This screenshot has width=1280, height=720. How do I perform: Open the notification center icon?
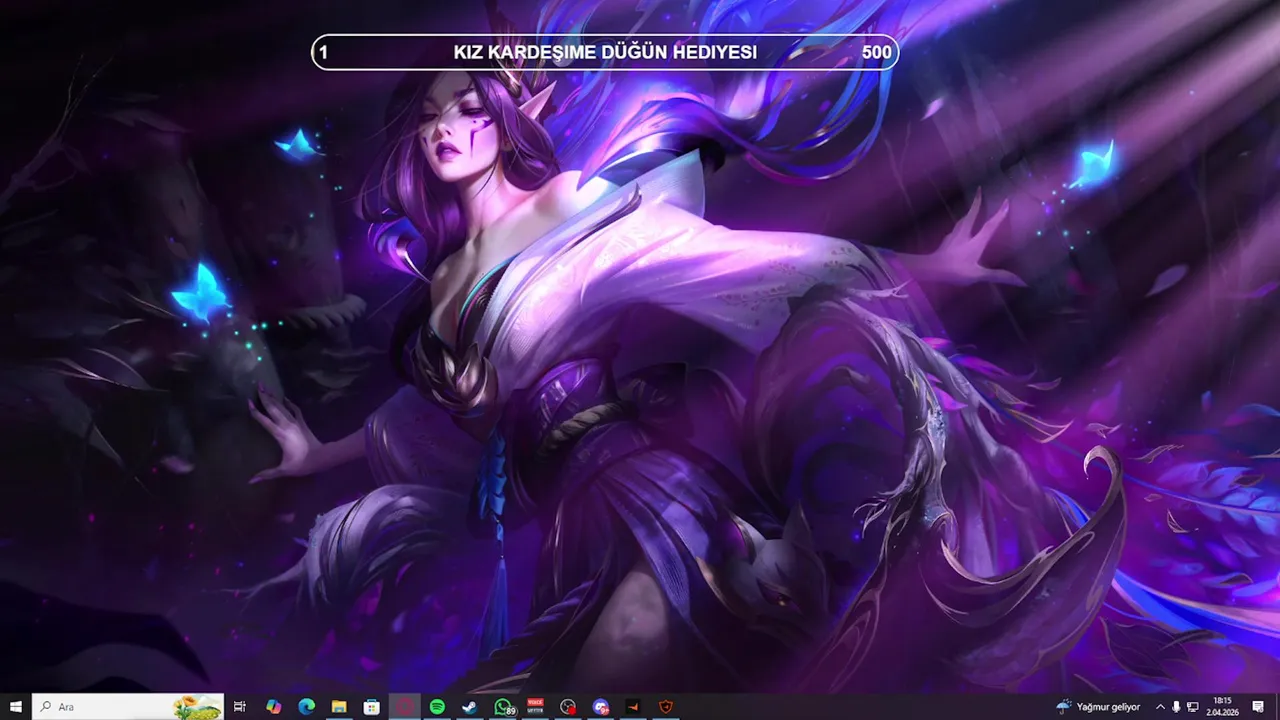click(x=1258, y=707)
